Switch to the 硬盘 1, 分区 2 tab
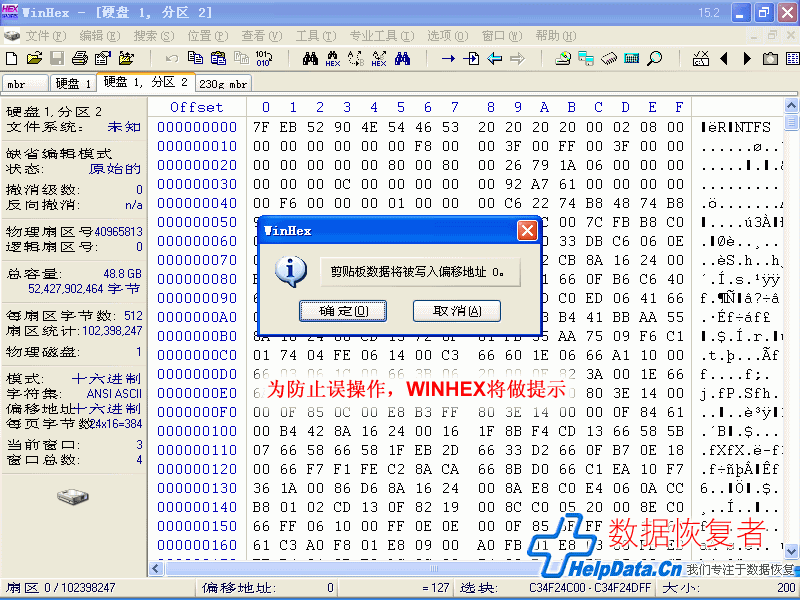The image size is (800, 600). 146,82
